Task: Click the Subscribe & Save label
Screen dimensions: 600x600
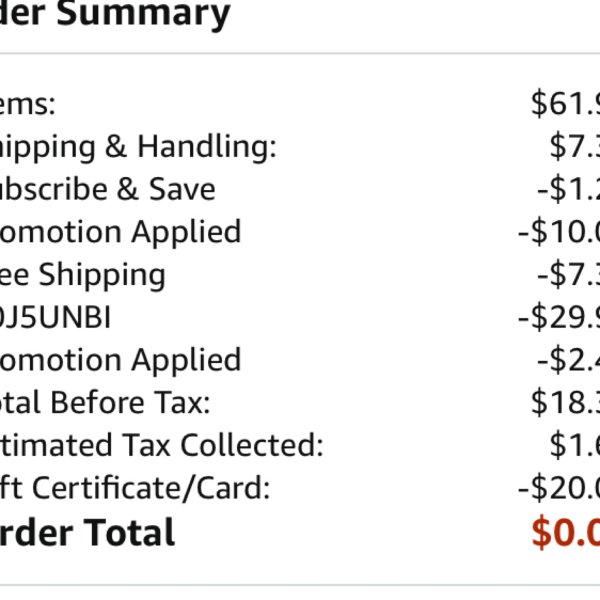Action: click(x=108, y=189)
